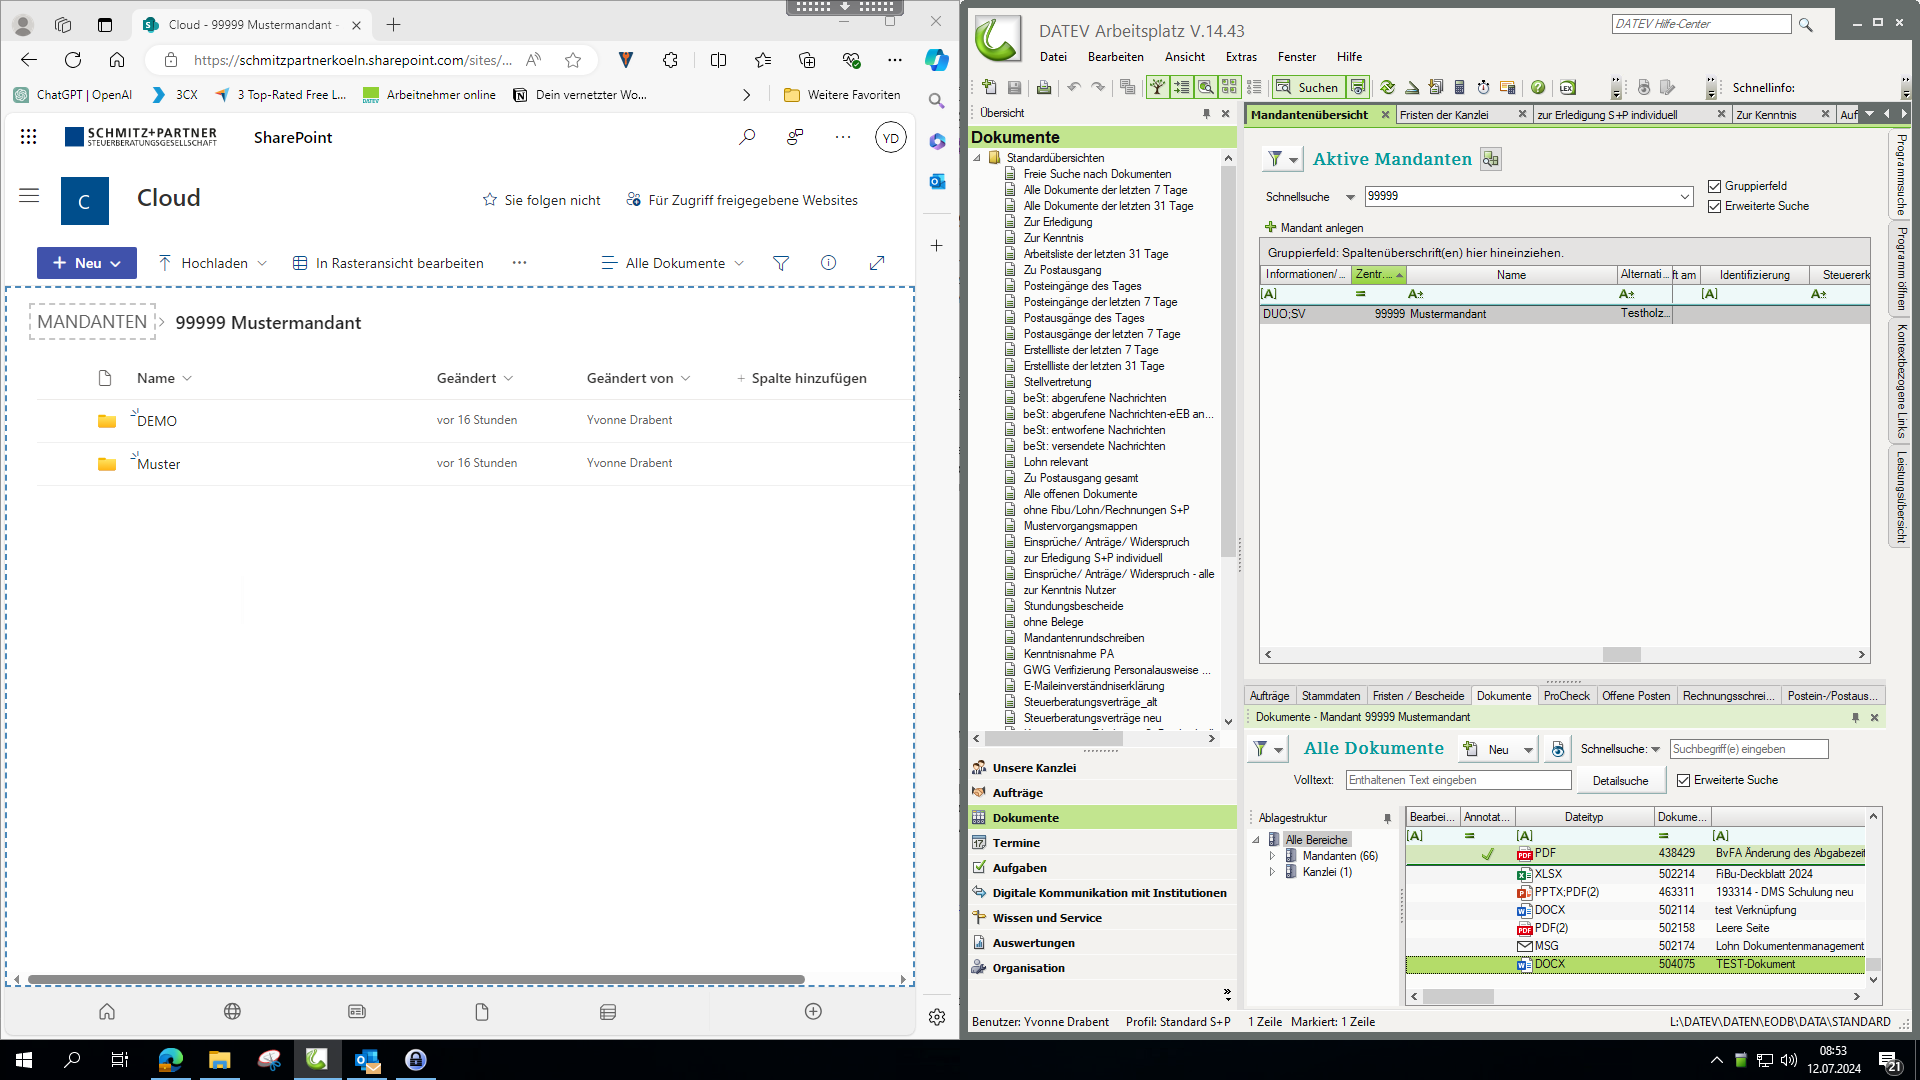The height and width of the screenshot is (1080, 1920).
Task: Click the stopwatch icon in DATEV toolbar
Action: [1483, 87]
